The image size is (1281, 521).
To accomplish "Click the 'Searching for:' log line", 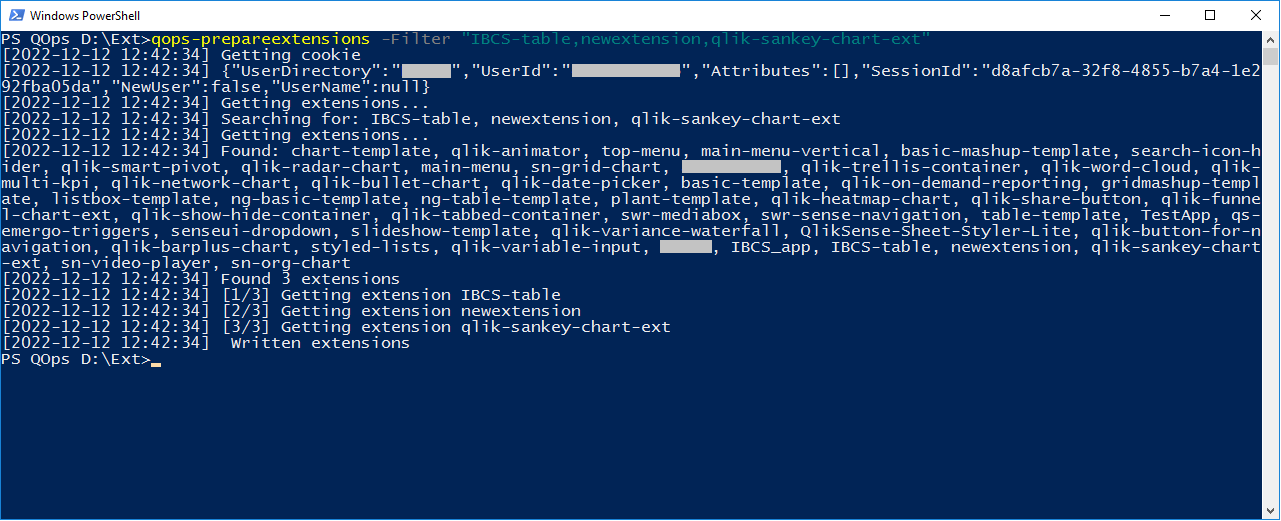I will [421, 119].
